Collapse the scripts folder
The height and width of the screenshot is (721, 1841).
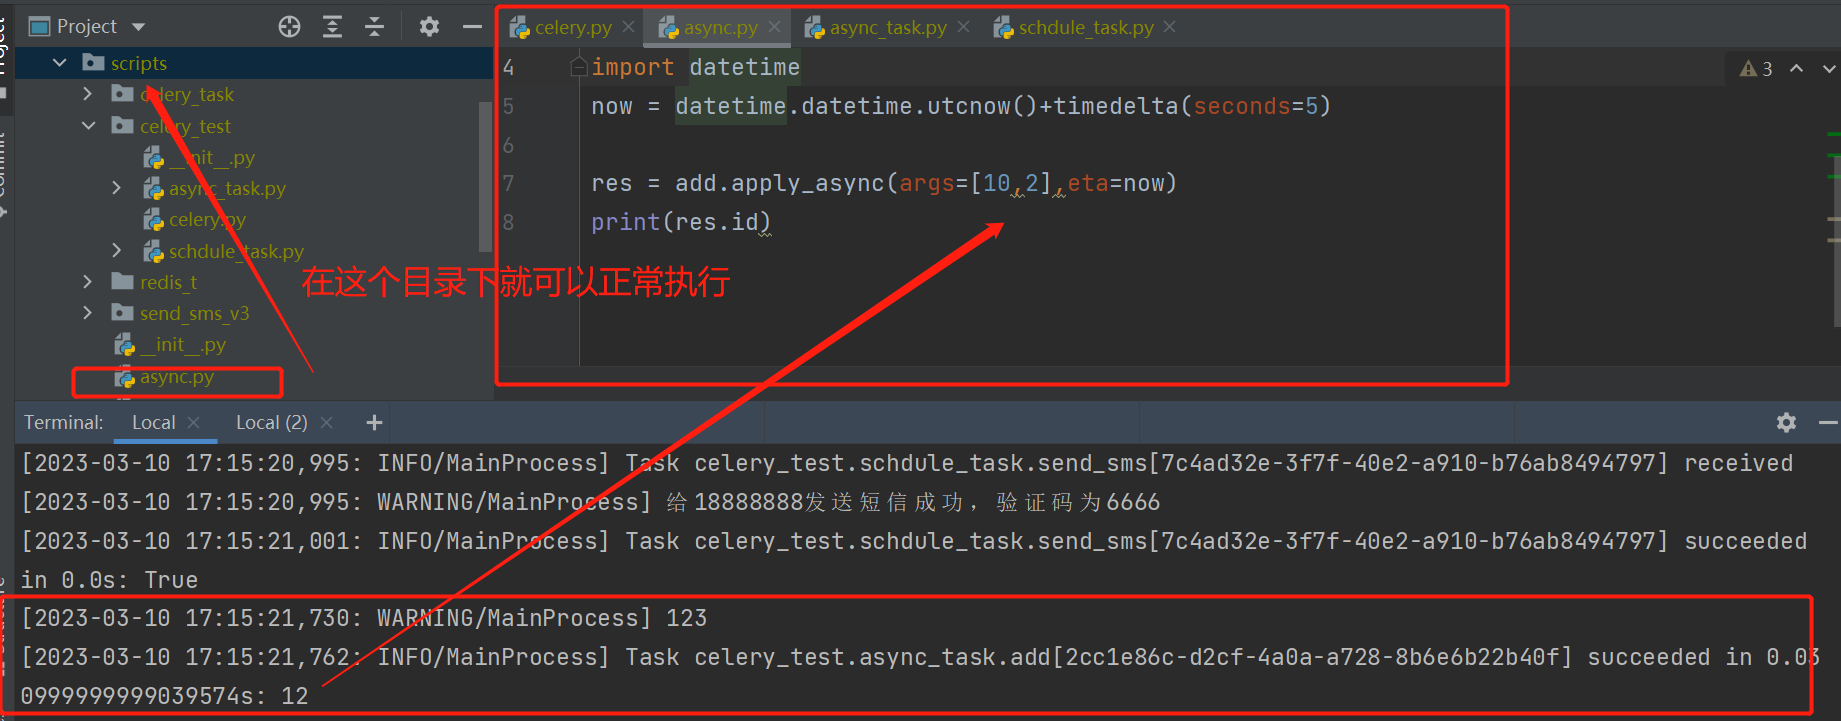pyautogui.click(x=60, y=63)
